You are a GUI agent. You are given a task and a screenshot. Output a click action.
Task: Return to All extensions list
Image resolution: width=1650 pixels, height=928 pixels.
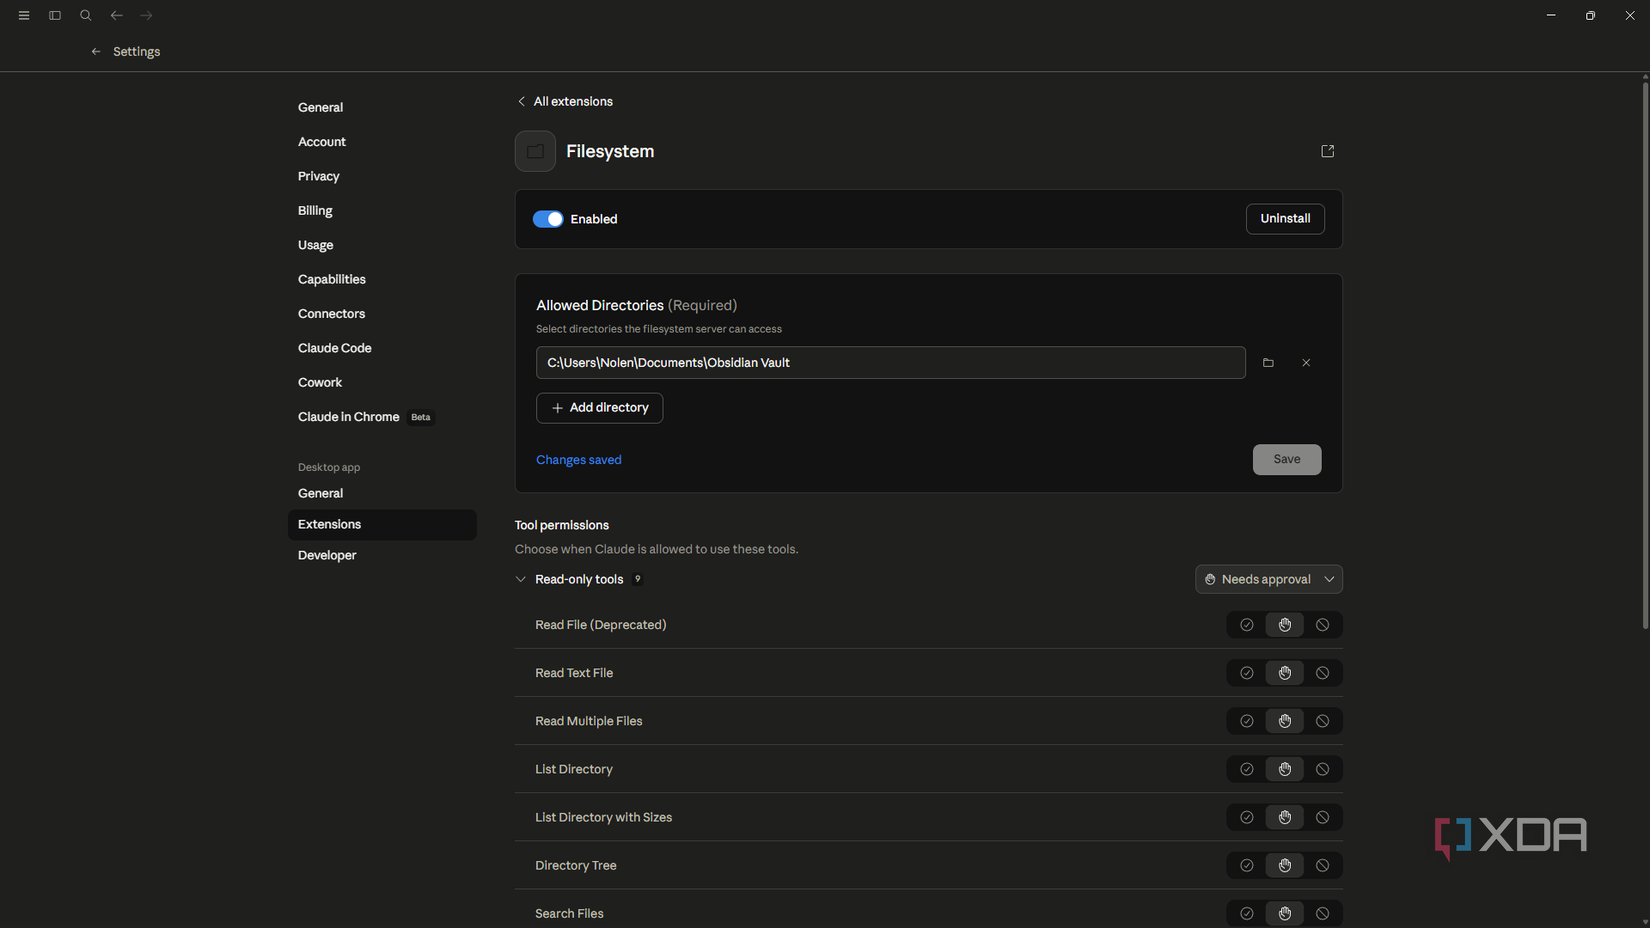[x=565, y=102]
